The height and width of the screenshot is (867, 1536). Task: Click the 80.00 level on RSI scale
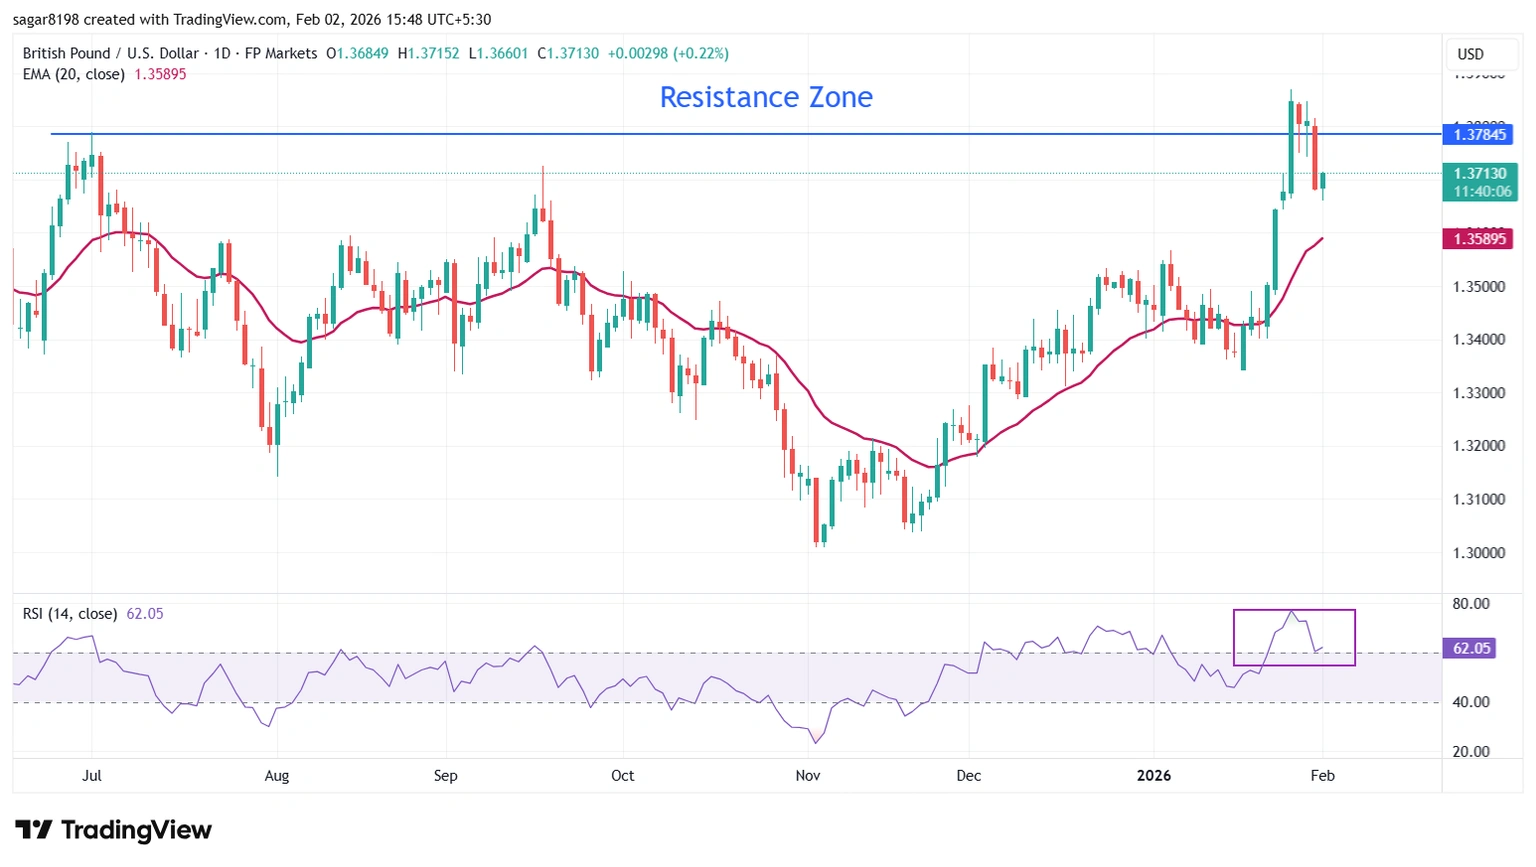click(1471, 603)
